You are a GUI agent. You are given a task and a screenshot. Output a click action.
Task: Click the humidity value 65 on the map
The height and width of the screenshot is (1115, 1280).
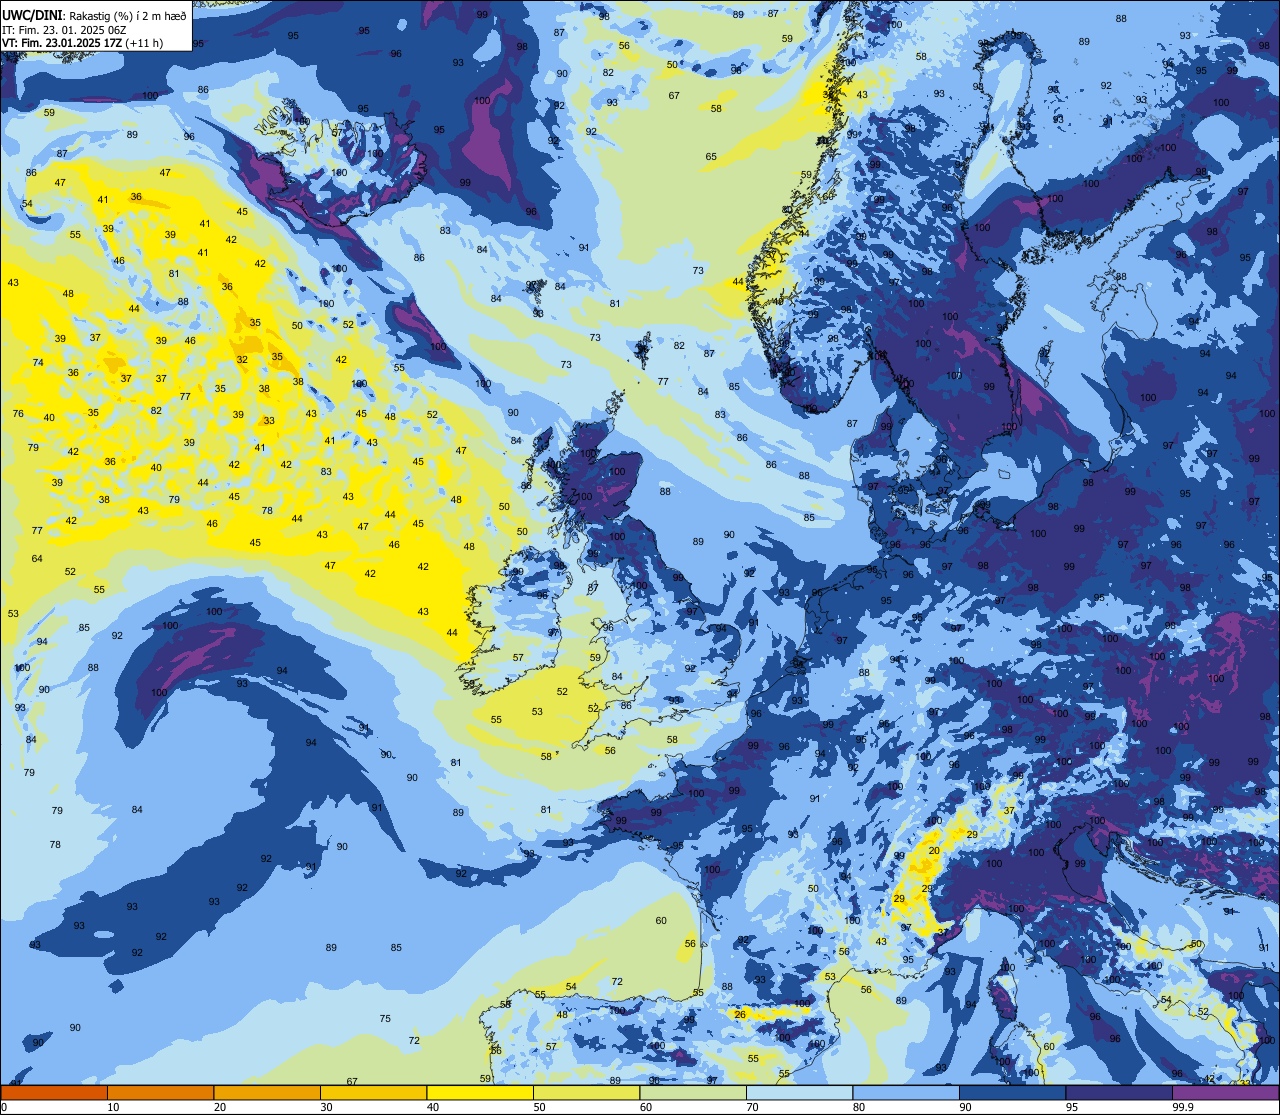coord(711,157)
